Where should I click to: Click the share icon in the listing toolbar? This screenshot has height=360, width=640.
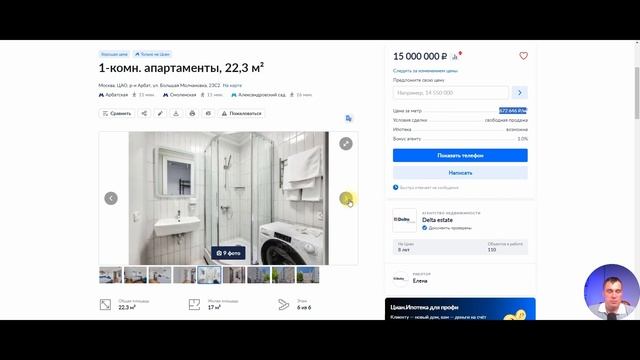click(x=144, y=113)
